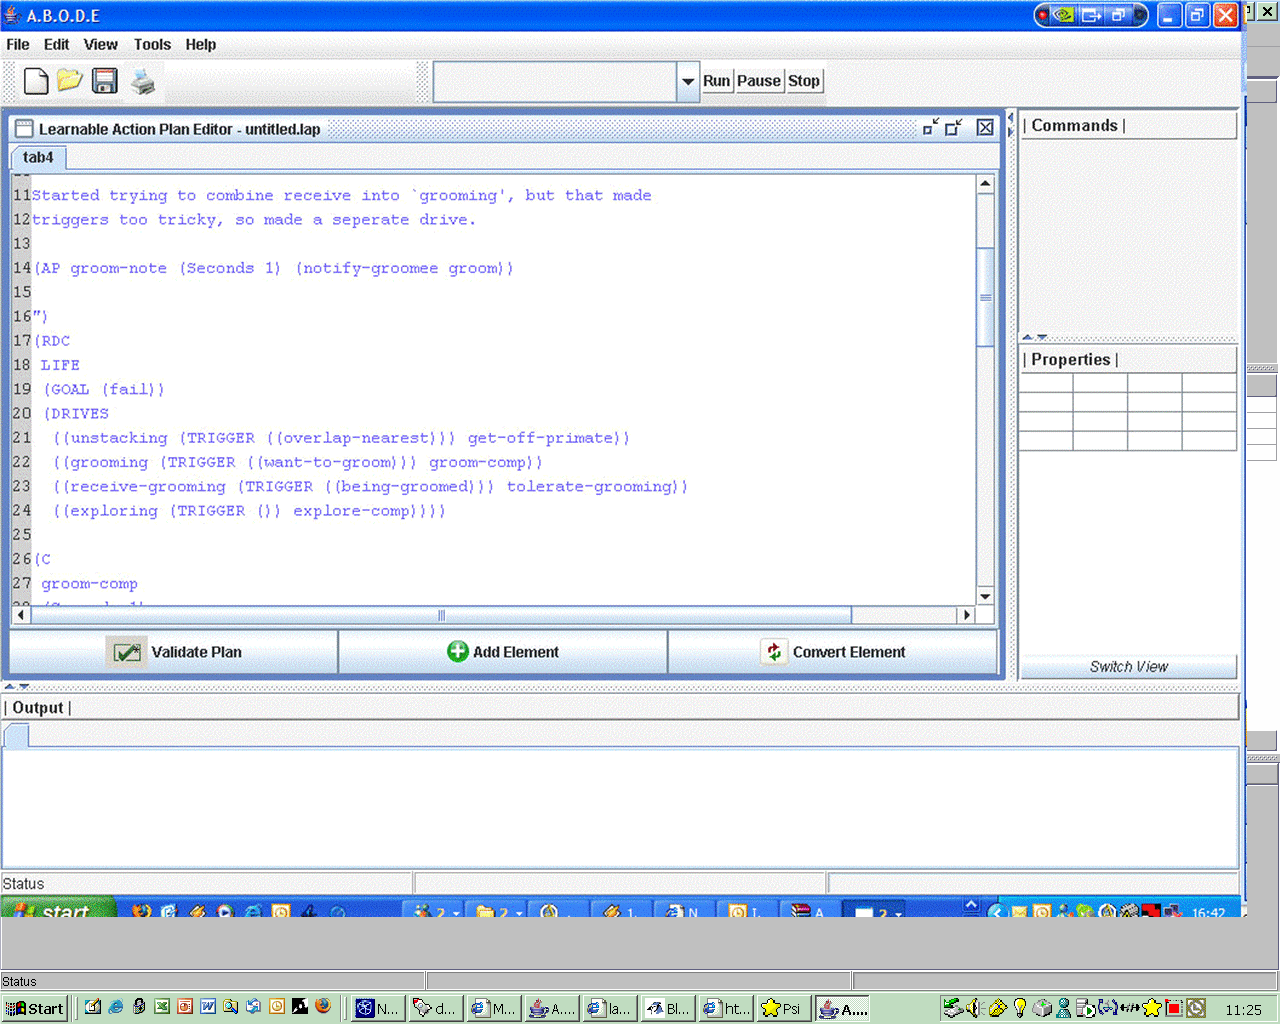The height and width of the screenshot is (1024, 1280).
Task: Expand the toolbar combo box dropdown arrow
Action: (688, 82)
